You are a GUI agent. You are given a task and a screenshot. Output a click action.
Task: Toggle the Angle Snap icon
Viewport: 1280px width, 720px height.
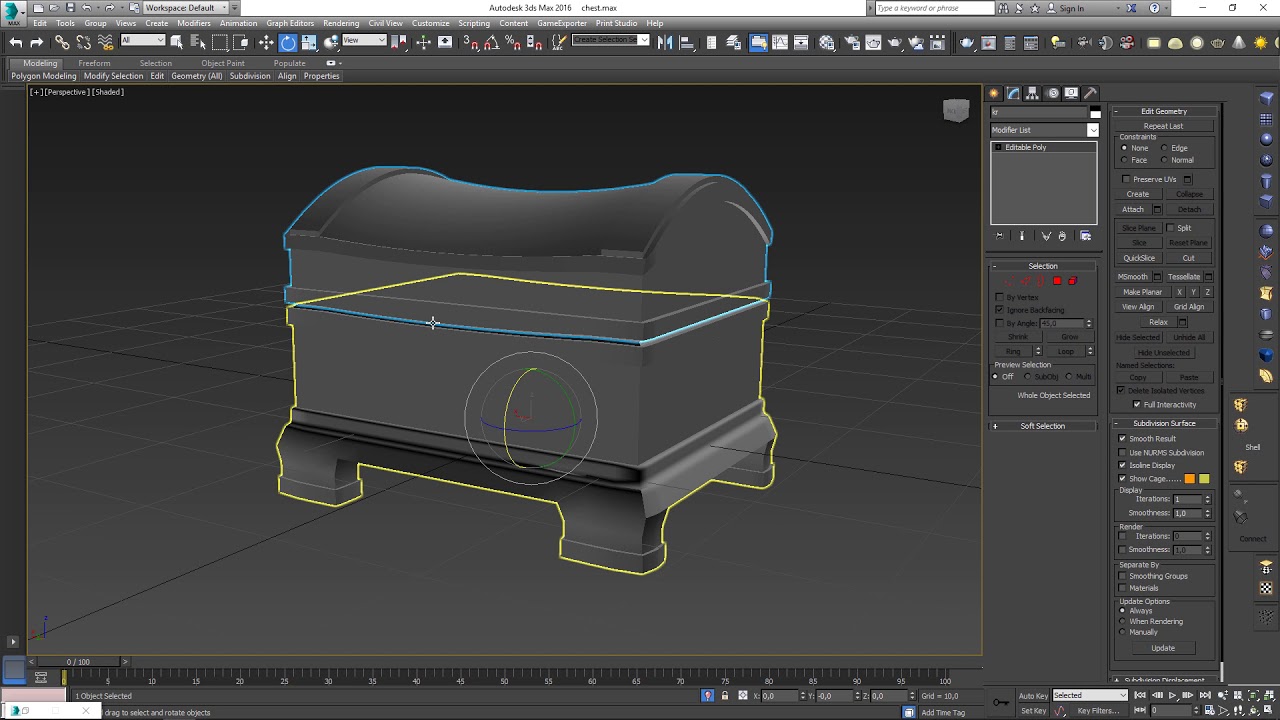coord(491,42)
